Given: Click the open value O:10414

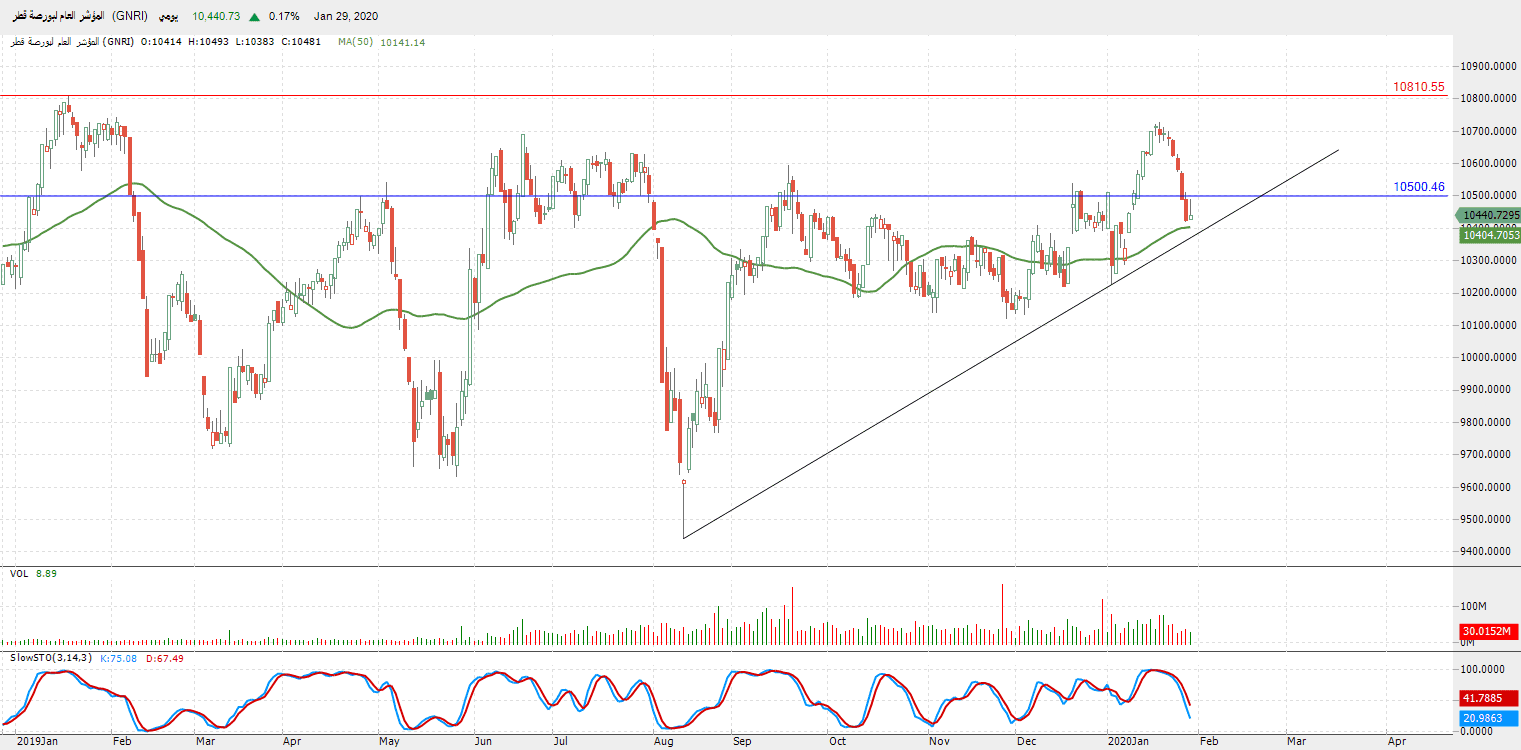Looking at the screenshot, I should point(160,42).
